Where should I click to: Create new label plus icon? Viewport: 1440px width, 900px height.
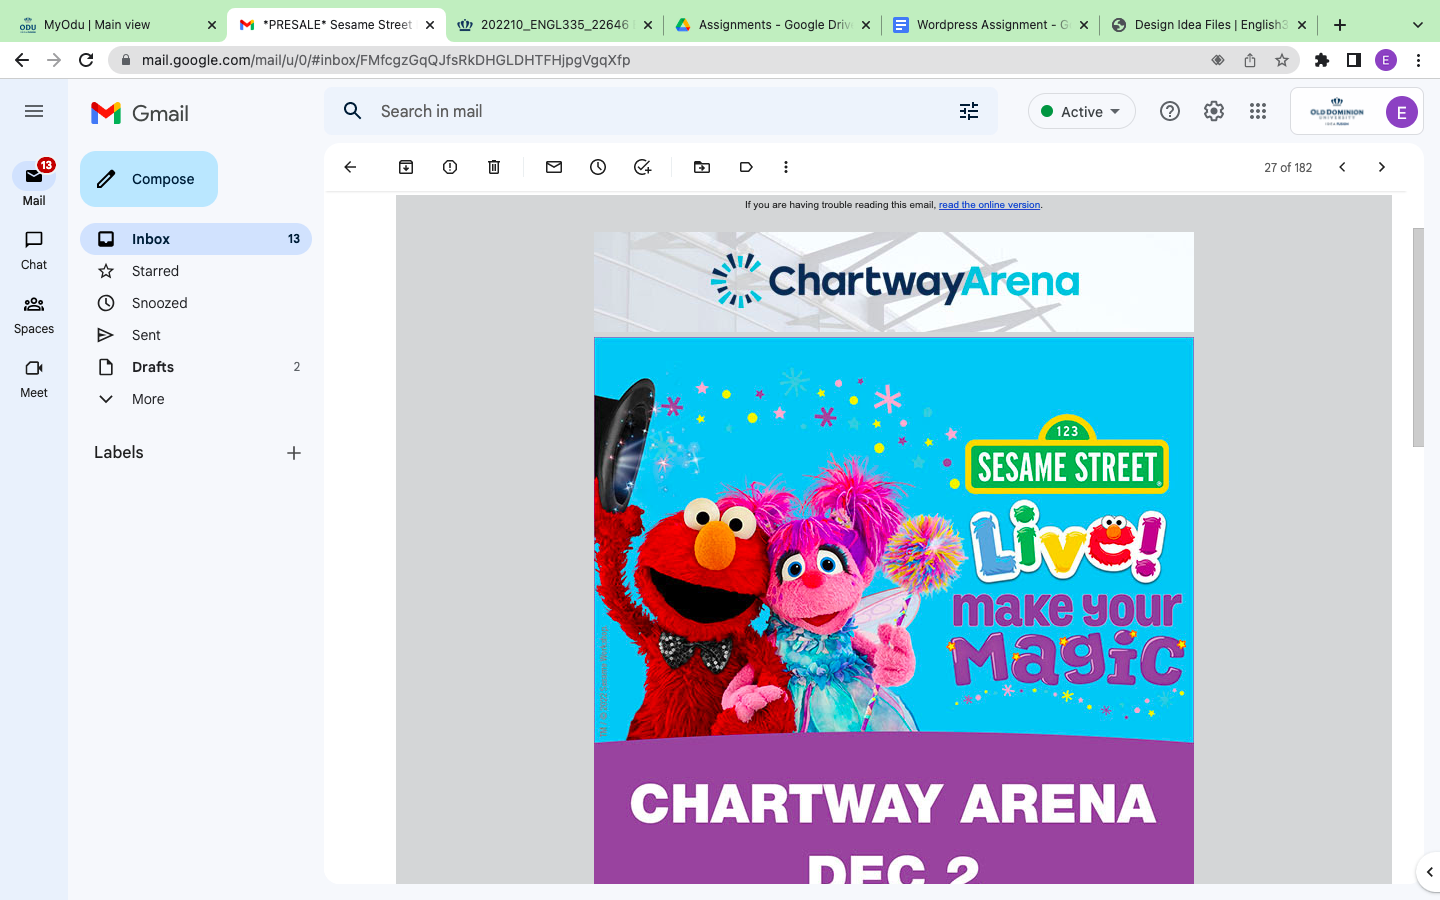click(x=294, y=453)
